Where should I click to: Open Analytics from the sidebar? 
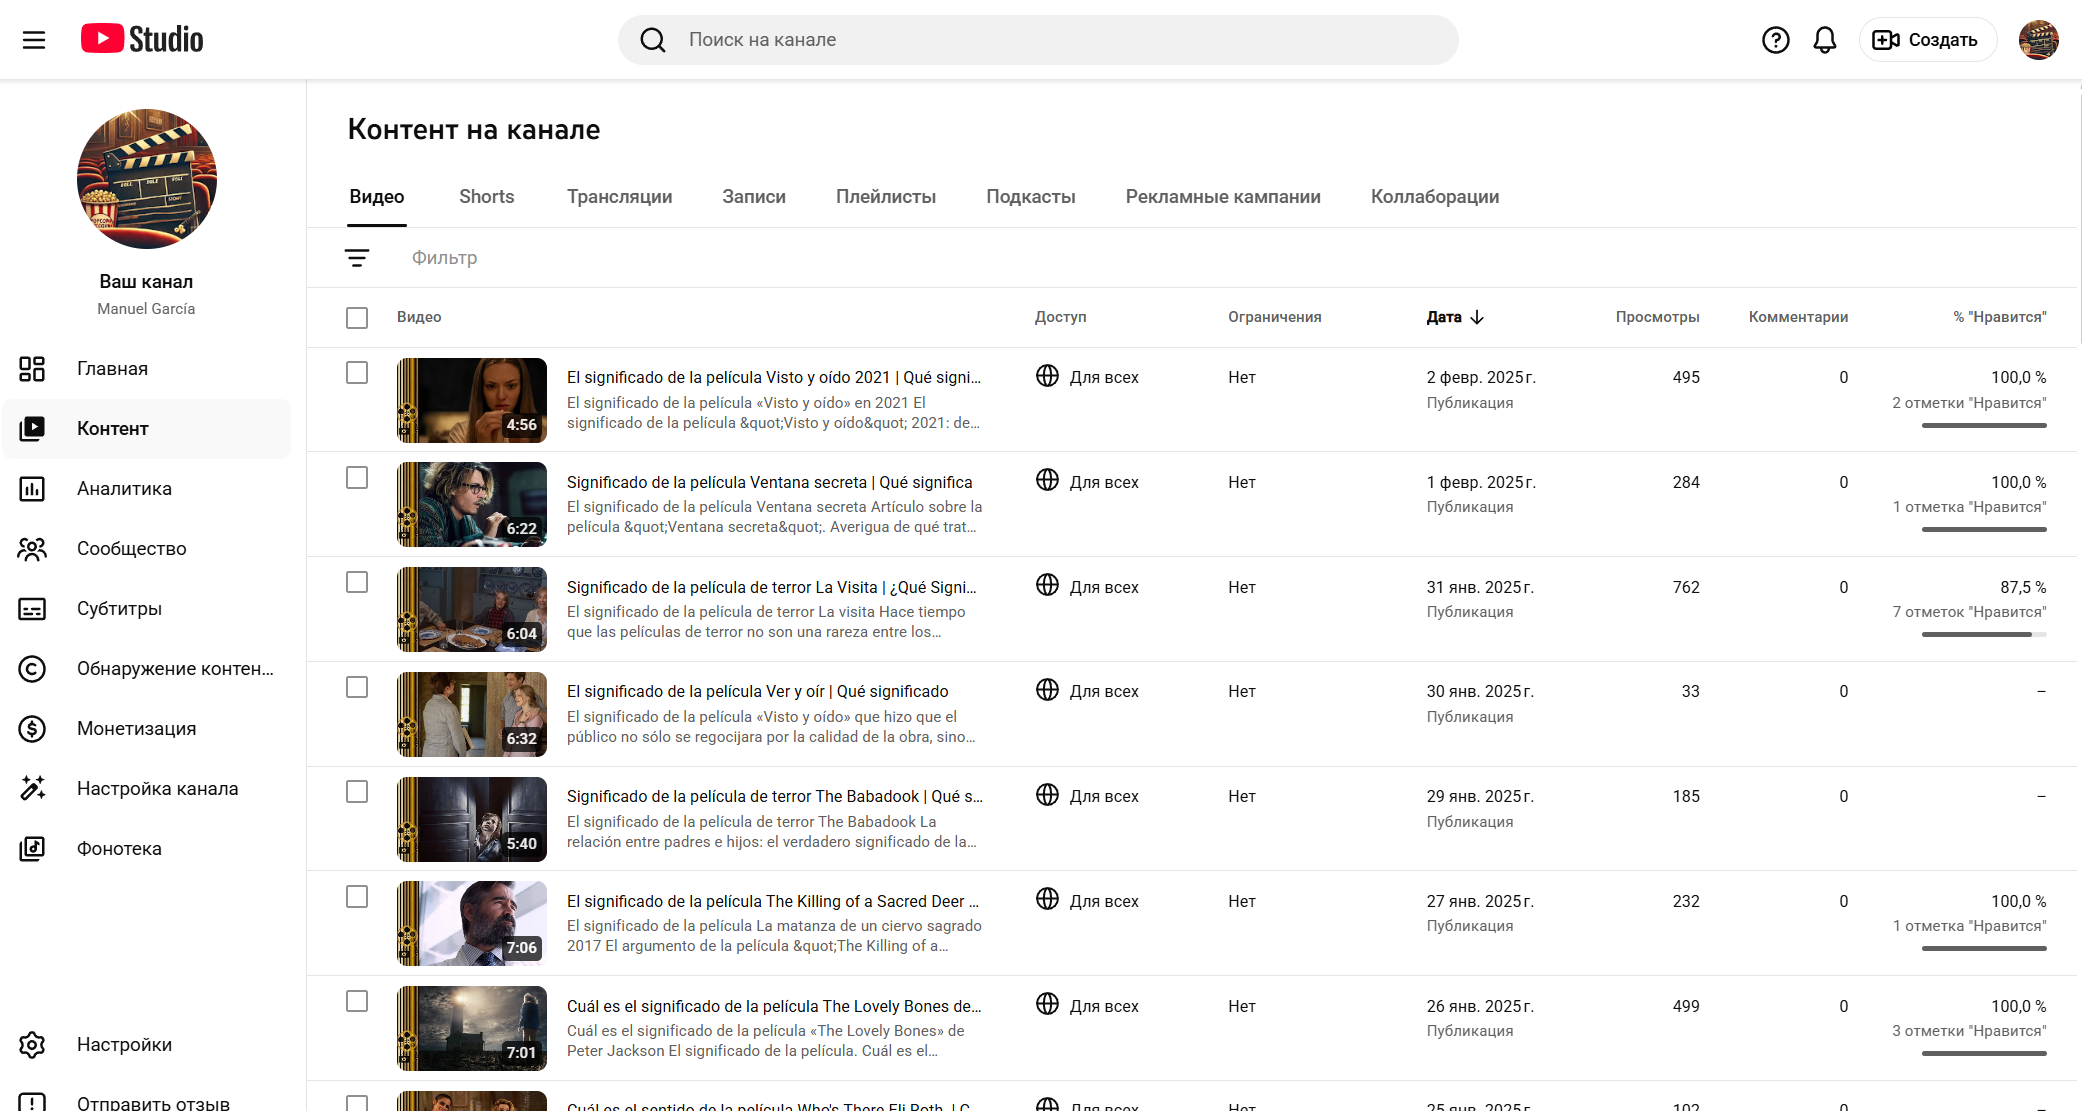click(124, 489)
